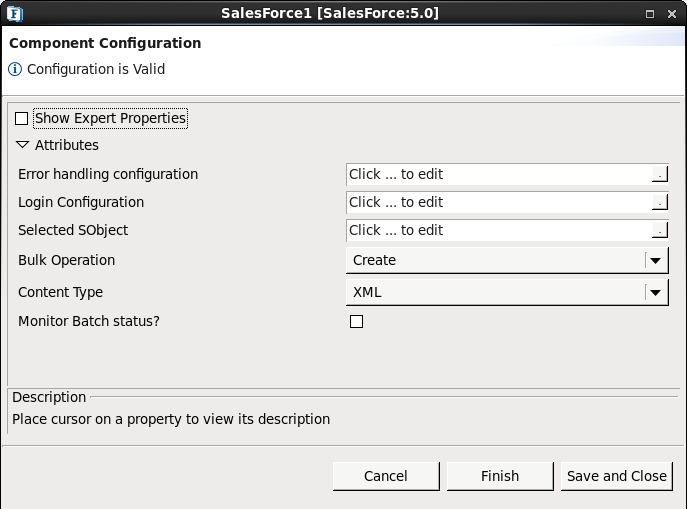Open the Selected SObject ellipsis editor

(659, 231)
